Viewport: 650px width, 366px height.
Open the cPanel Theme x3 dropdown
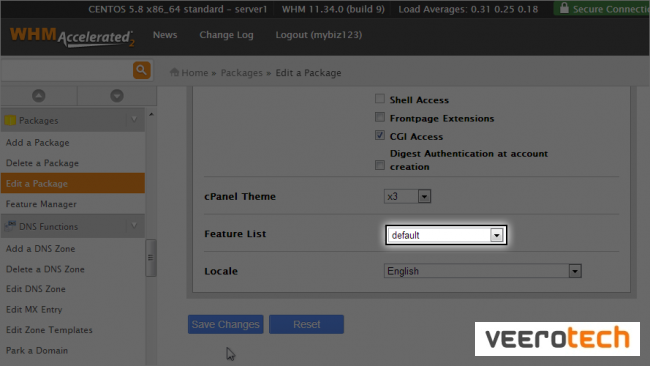click(407, 196)
